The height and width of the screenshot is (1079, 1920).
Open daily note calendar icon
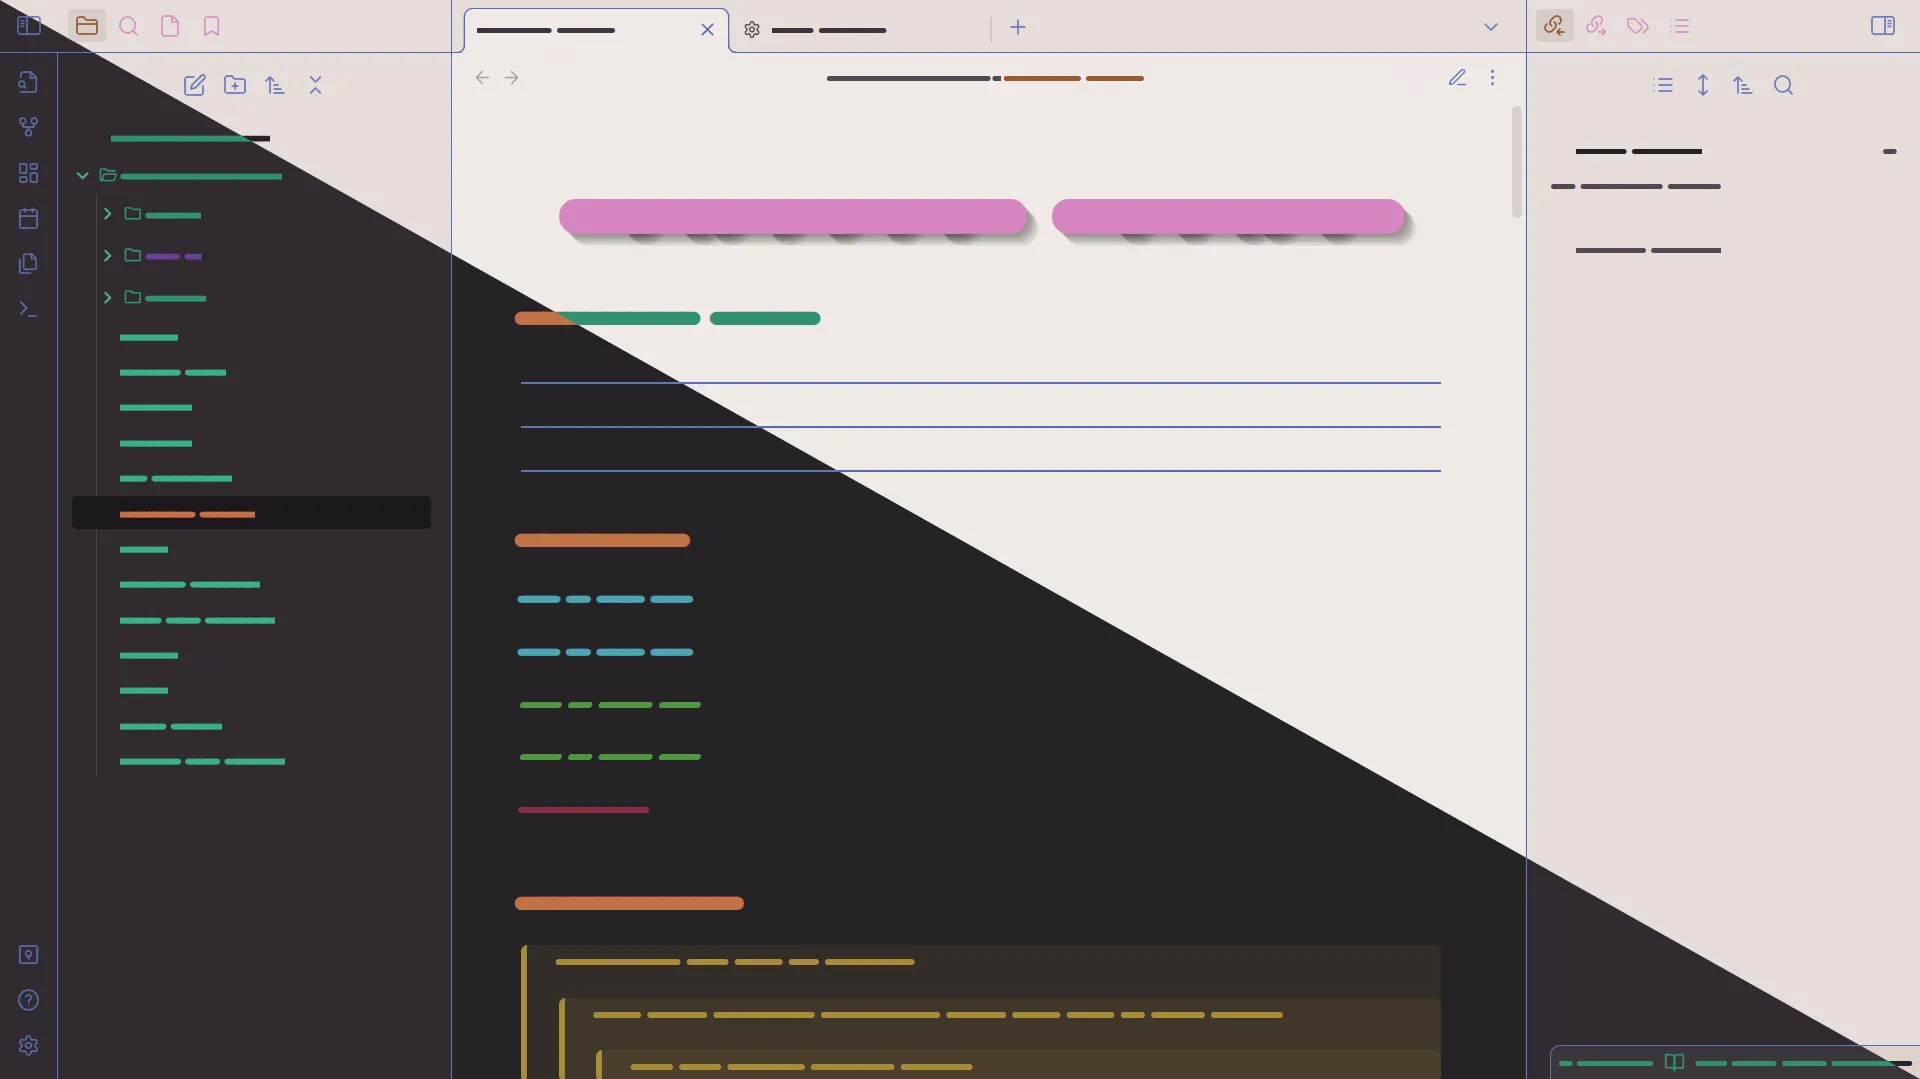point(29,218)
